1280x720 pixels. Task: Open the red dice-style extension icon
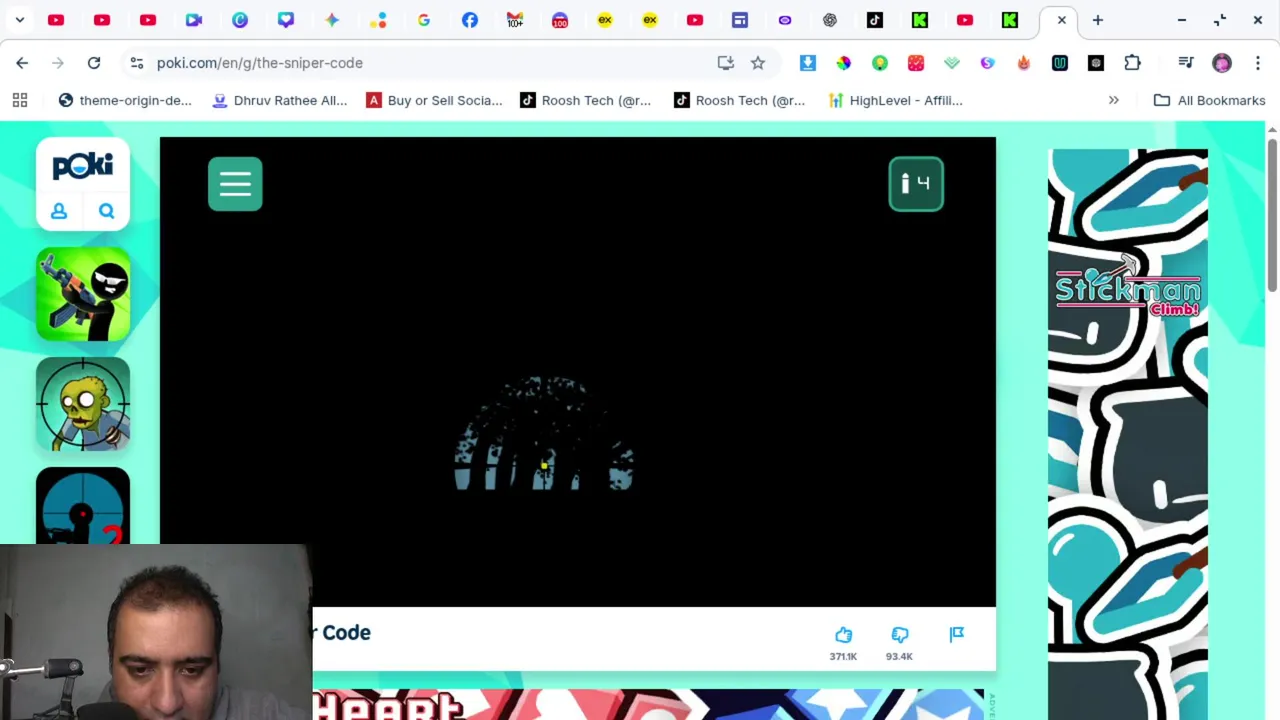tap(916, 63)
